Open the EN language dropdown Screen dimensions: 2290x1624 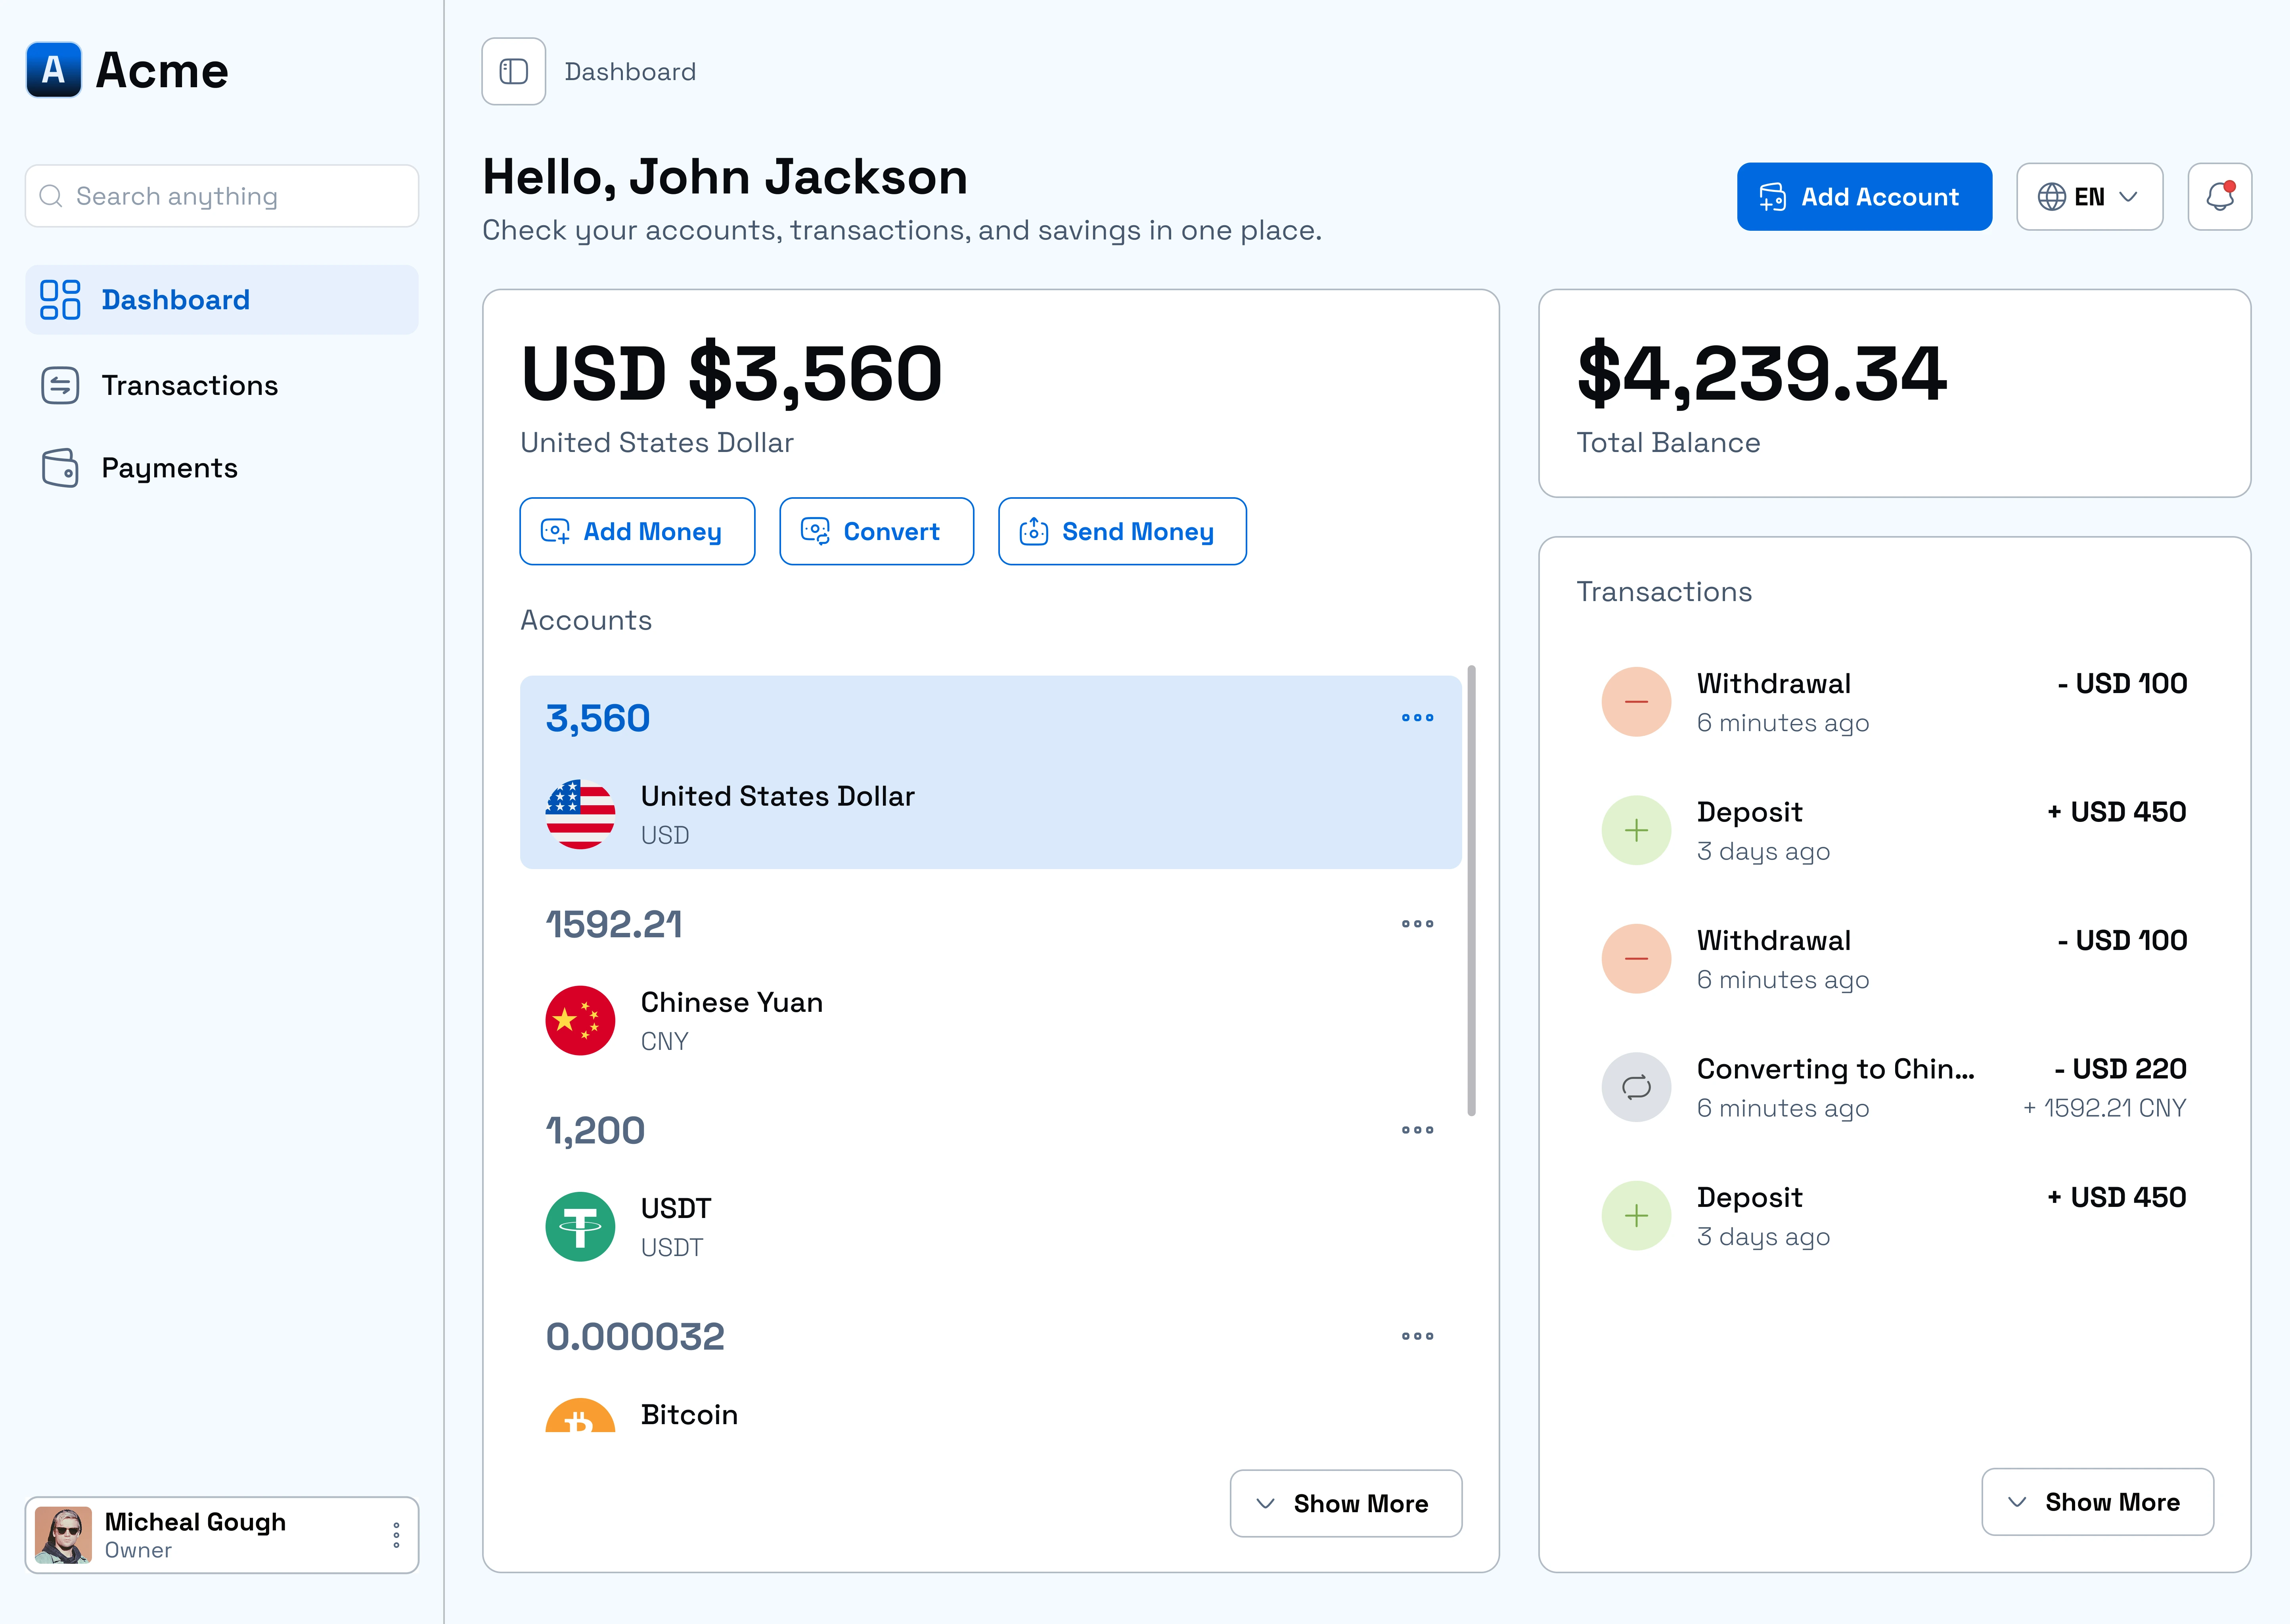tap(2089, 197)
